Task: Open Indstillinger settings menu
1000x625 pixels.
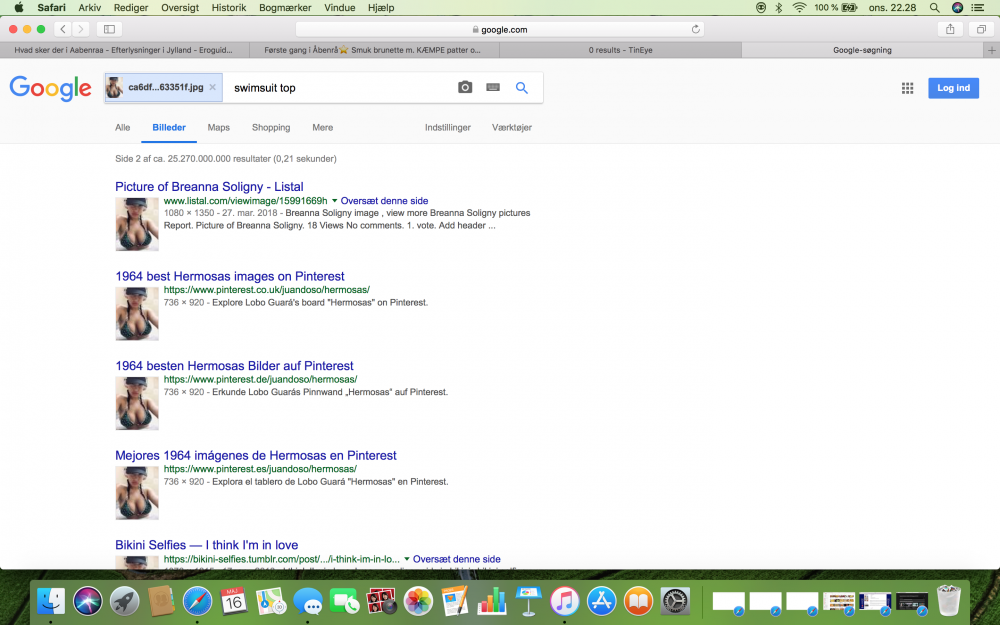Action: pos(448,128)
